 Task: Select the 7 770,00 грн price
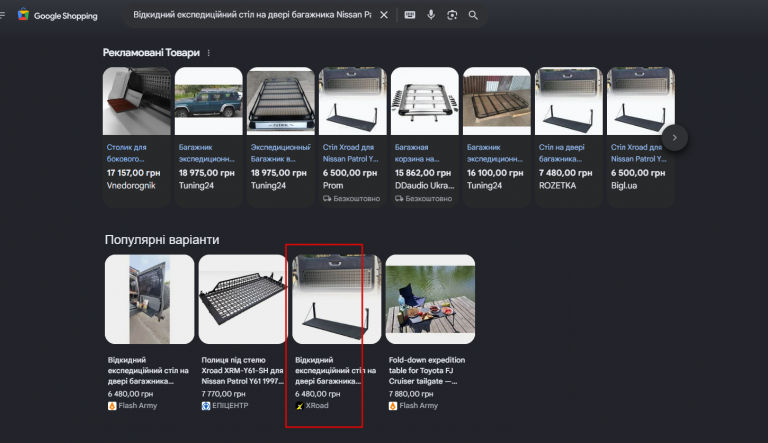pos(223,394)
